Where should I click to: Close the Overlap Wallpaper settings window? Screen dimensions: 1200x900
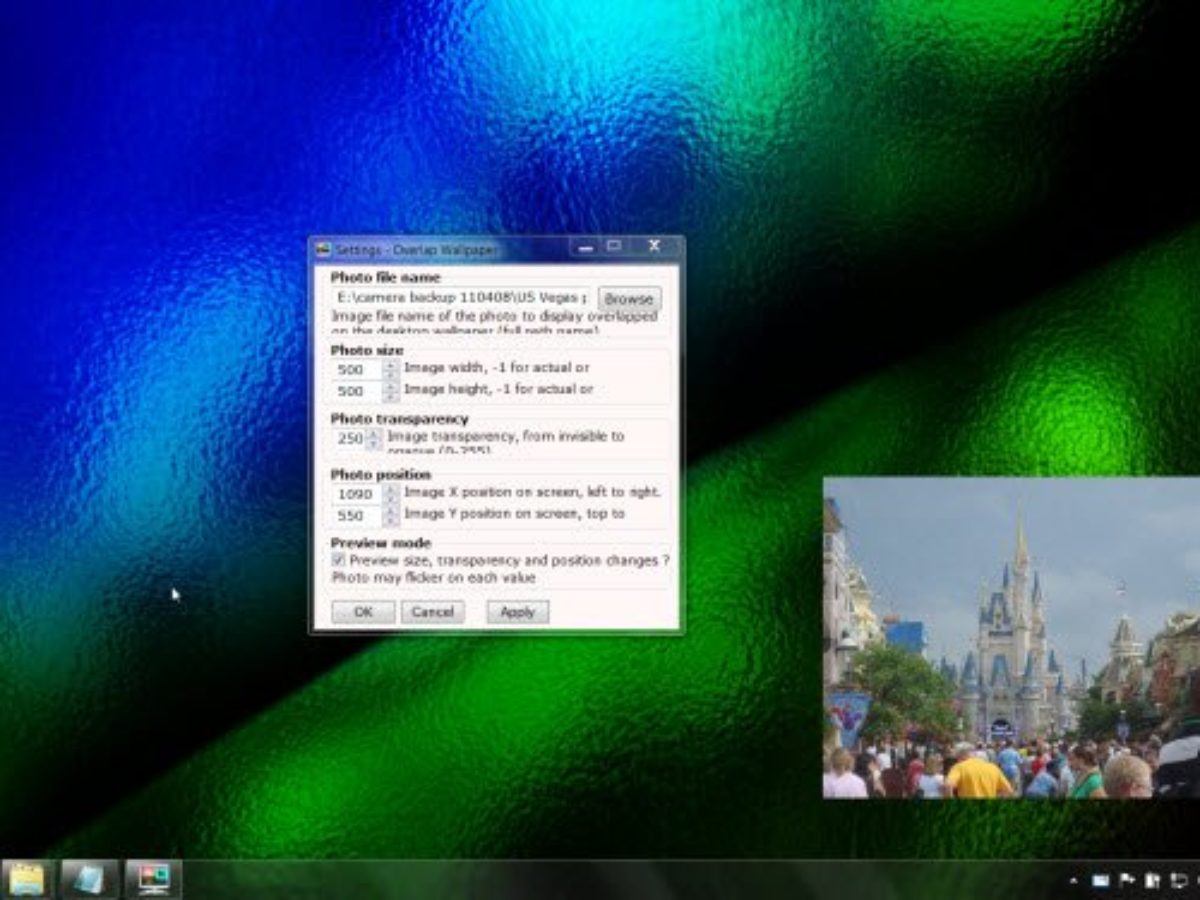654,246
